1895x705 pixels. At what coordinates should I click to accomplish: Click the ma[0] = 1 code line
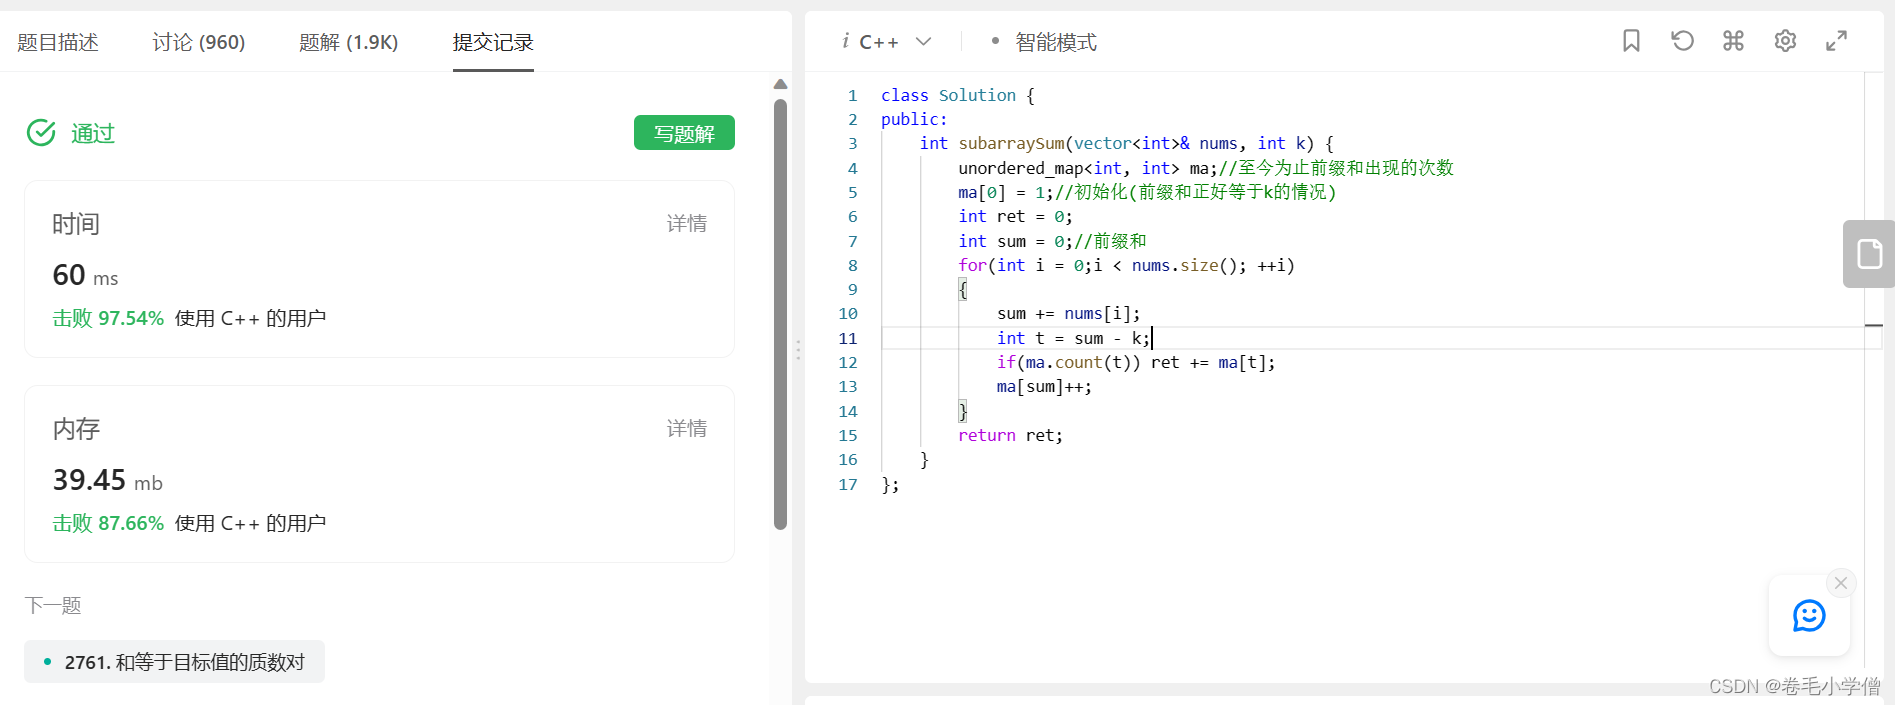point(1147,192)
